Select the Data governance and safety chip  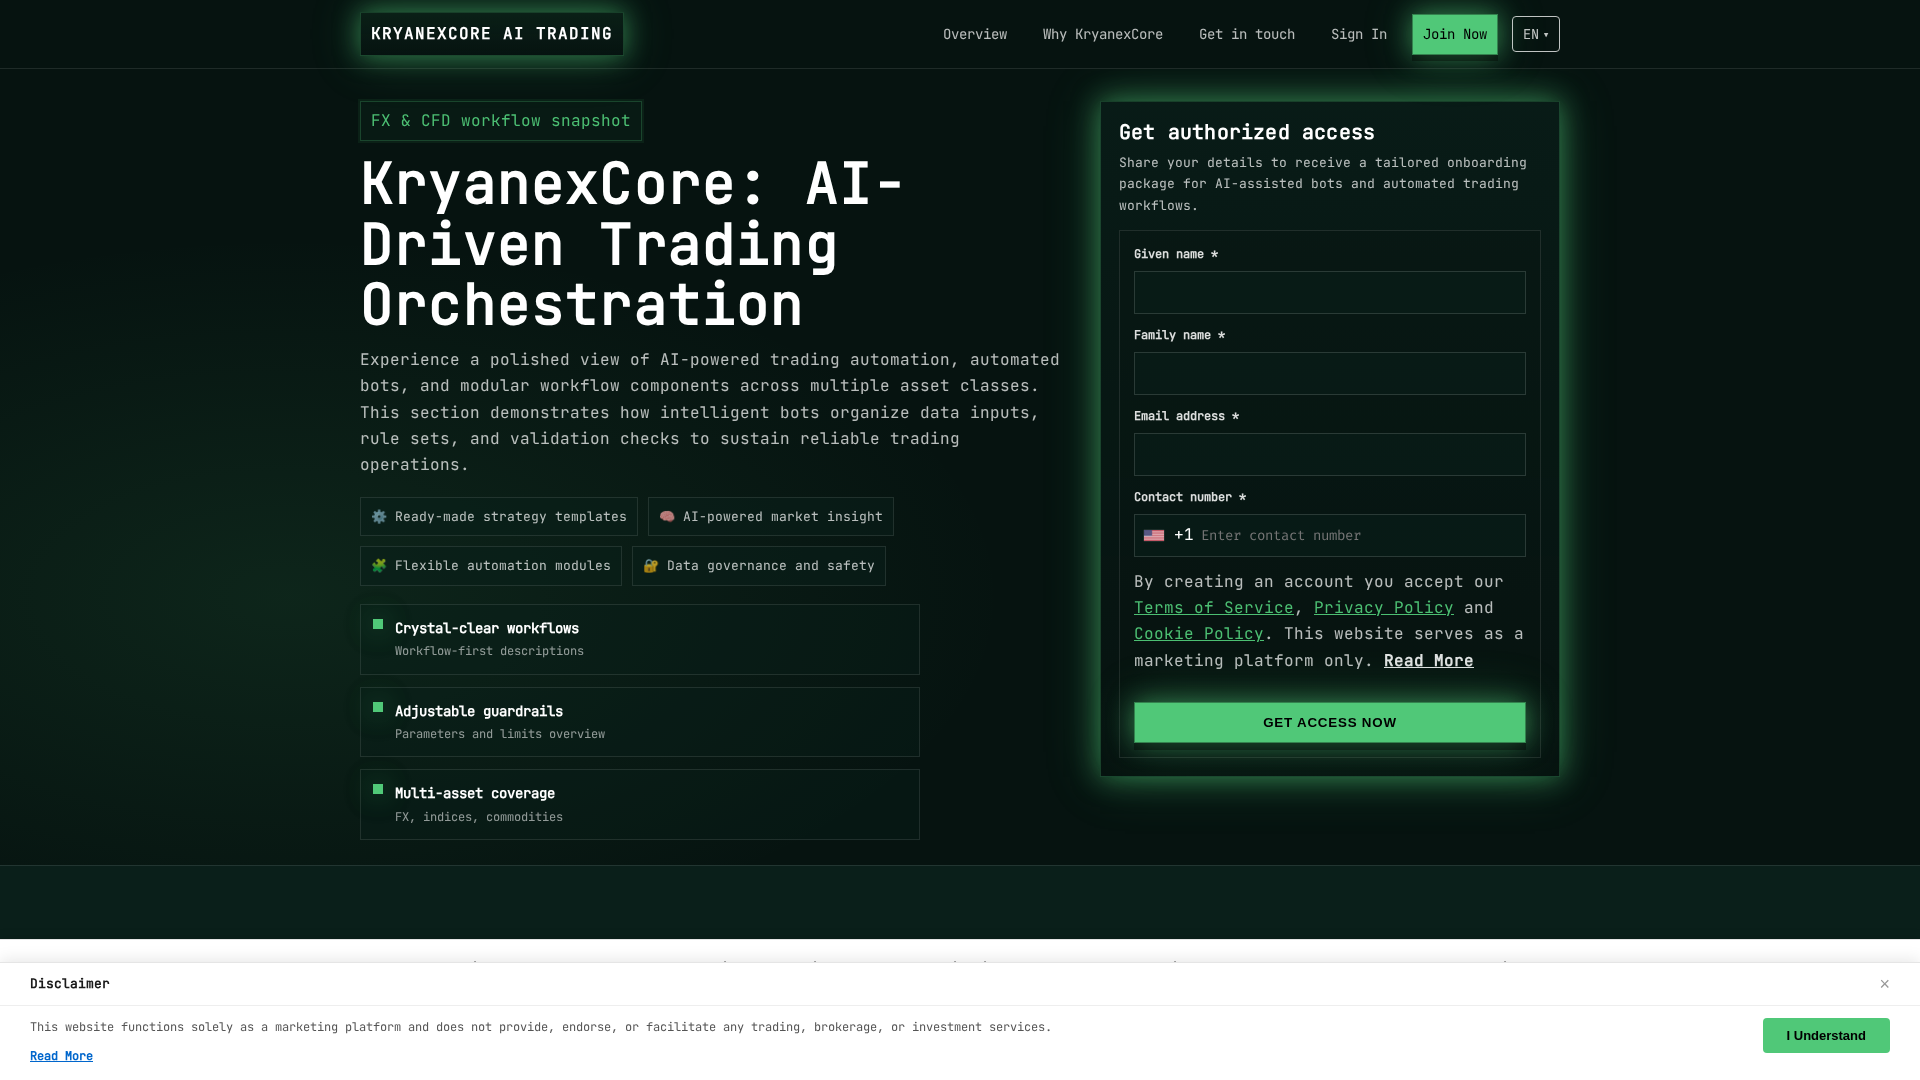click(x=758, y=566)
